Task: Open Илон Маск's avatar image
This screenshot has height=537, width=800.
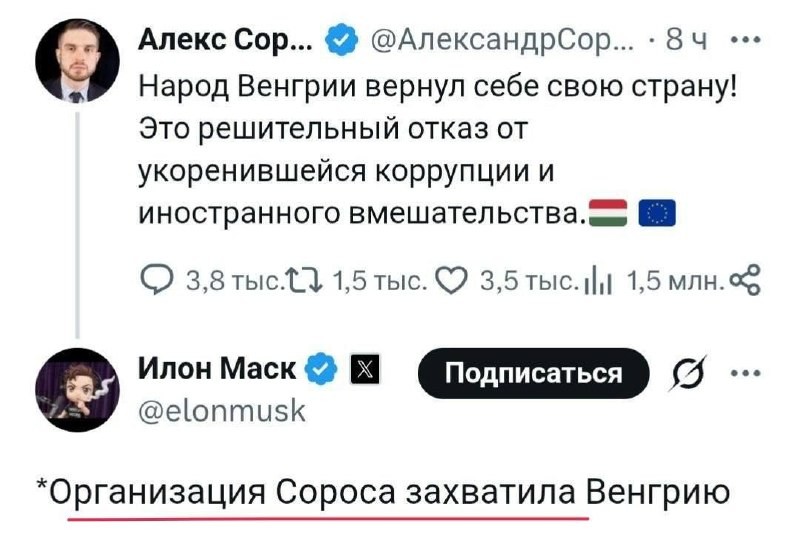Action: pyautogui.click(x=77, y=391)
